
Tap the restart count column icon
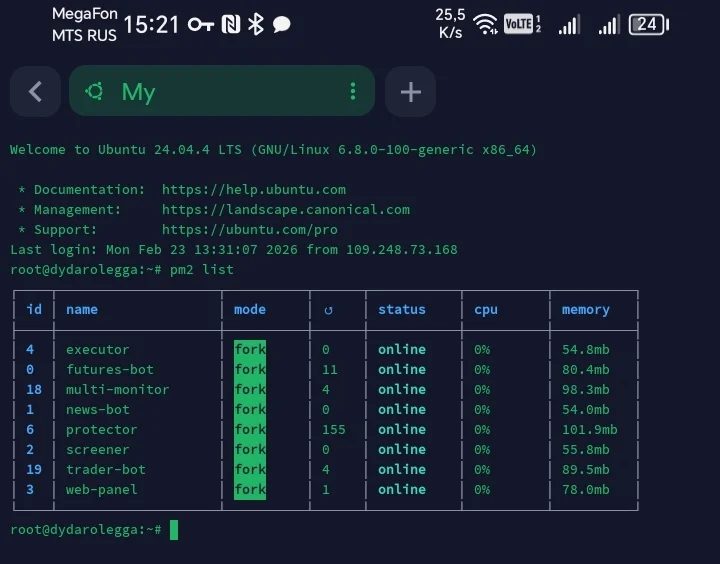tap(328, 310)
